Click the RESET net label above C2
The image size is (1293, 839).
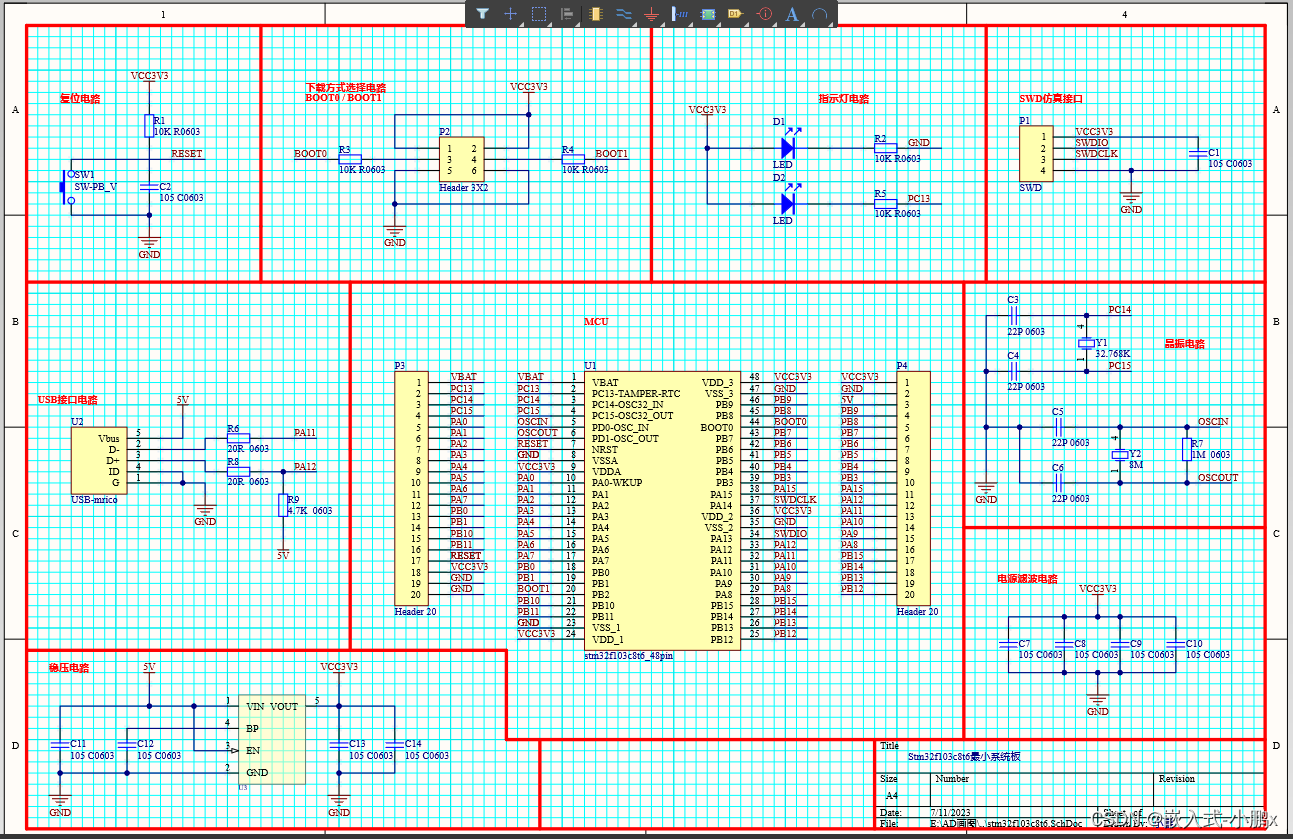coord(186,154)
